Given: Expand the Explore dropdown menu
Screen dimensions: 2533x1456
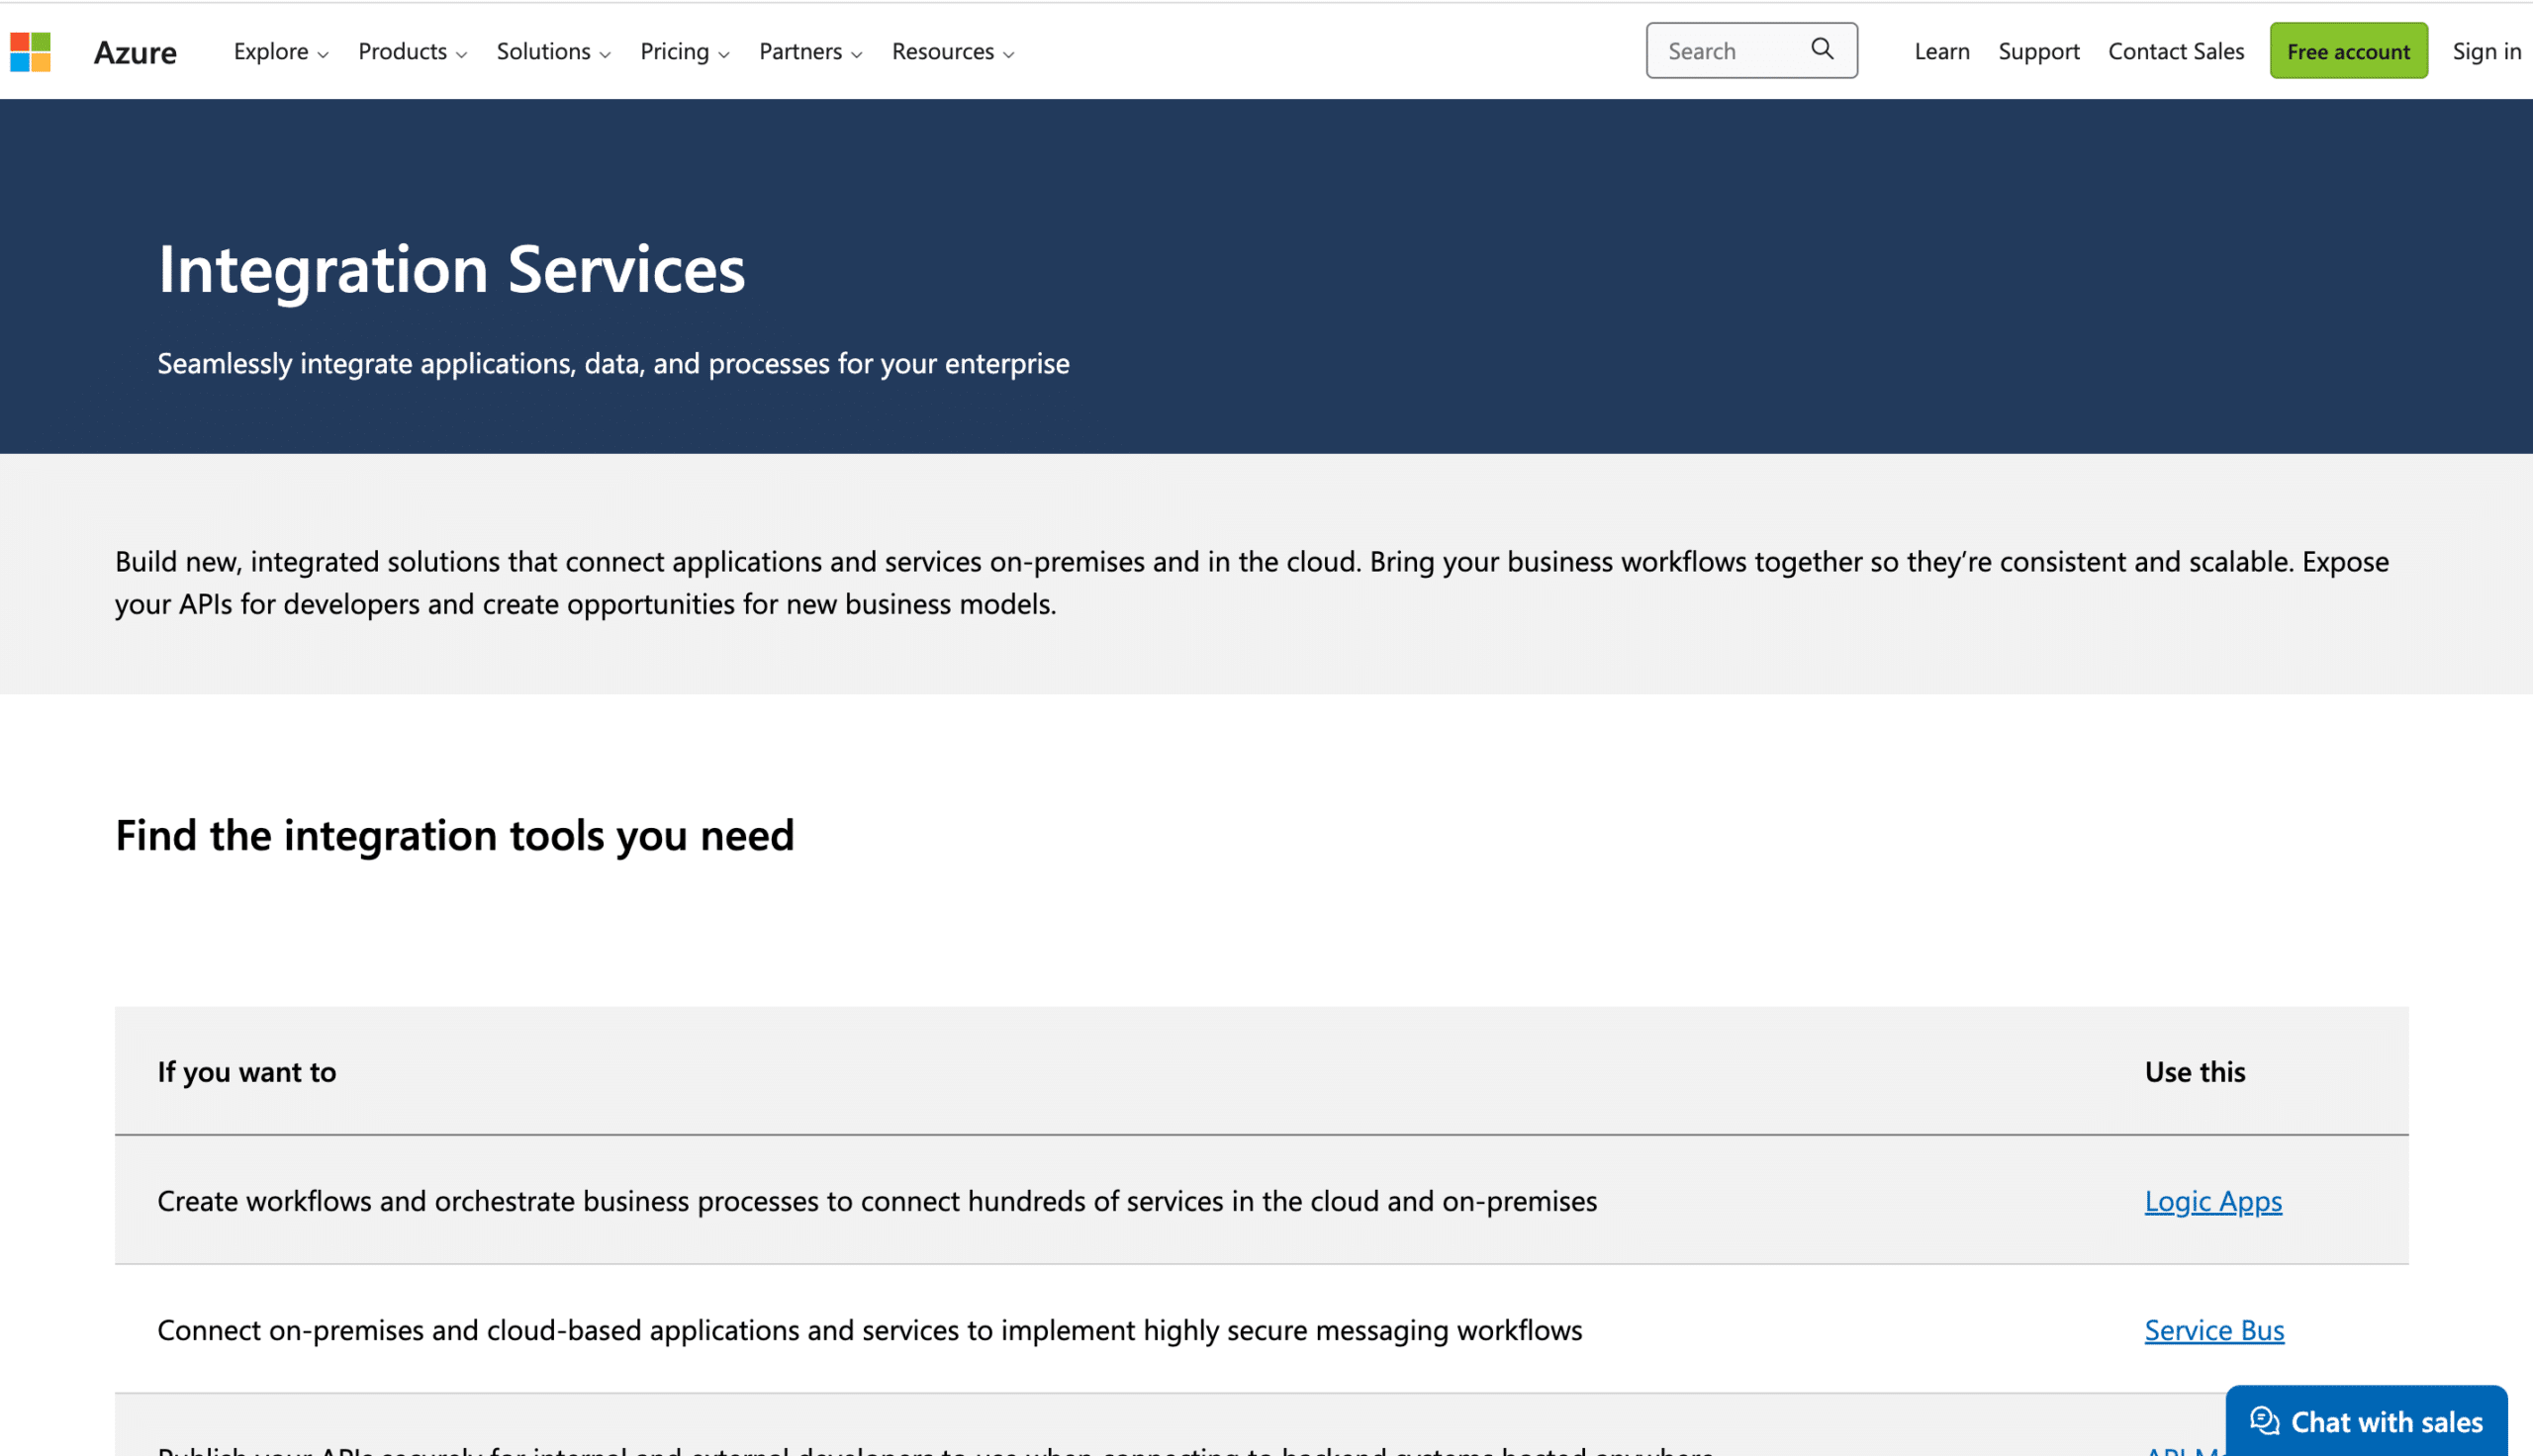Looking at the screenshot, I should pyautogui.click(x=278, y=48).
